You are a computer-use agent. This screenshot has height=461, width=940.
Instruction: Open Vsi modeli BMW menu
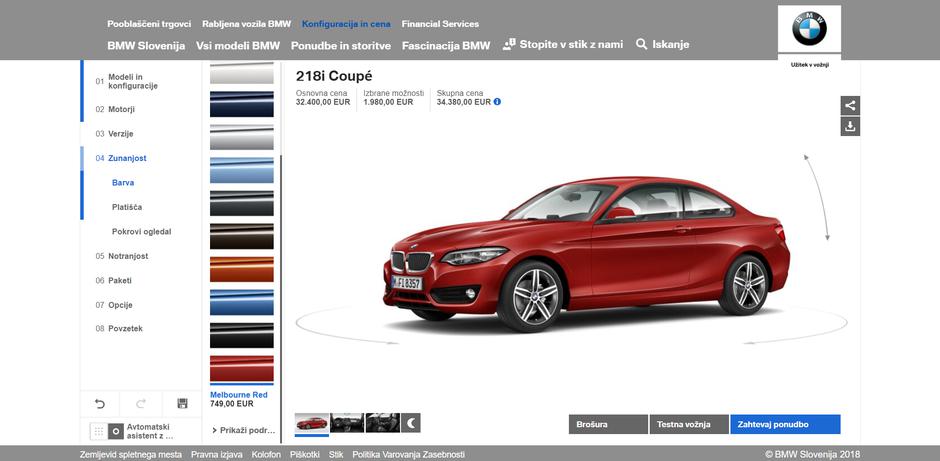(238, 46)
